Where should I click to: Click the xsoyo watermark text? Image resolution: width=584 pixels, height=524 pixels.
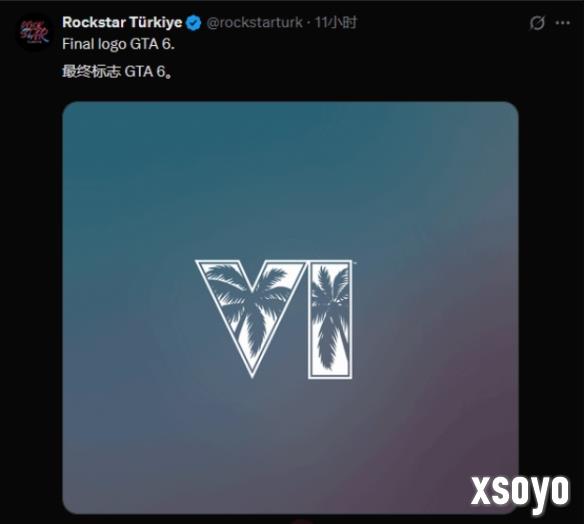tap(520, 493)
